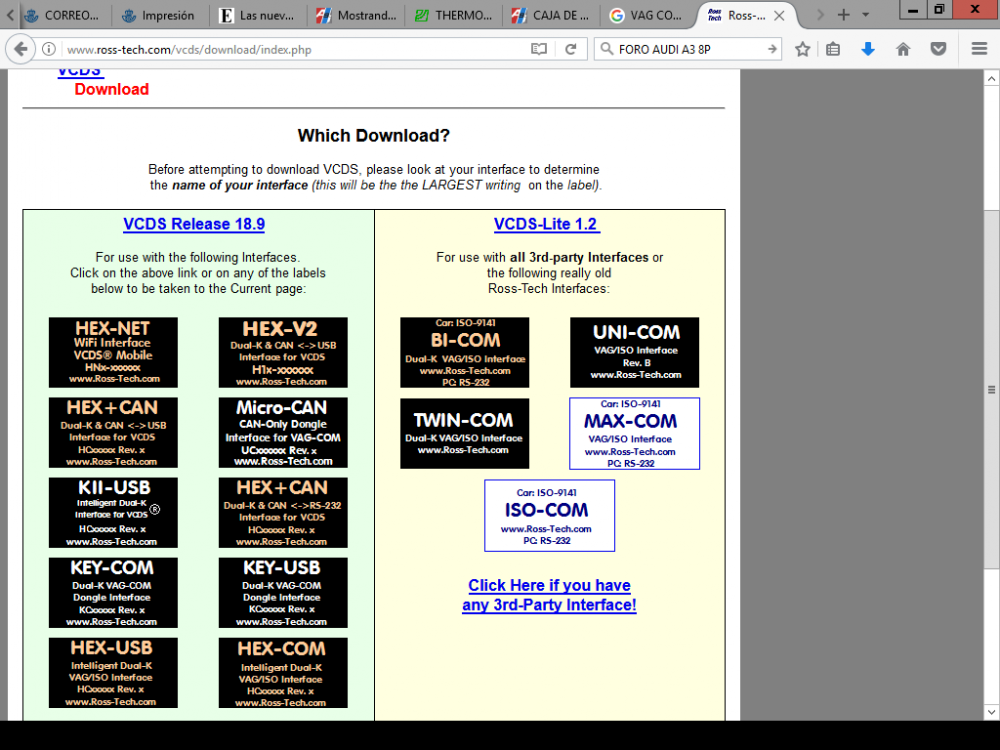Select the HEX+CAN USB interface label
This screenshot has height=750, width=1000.
(x=113, y=432)
